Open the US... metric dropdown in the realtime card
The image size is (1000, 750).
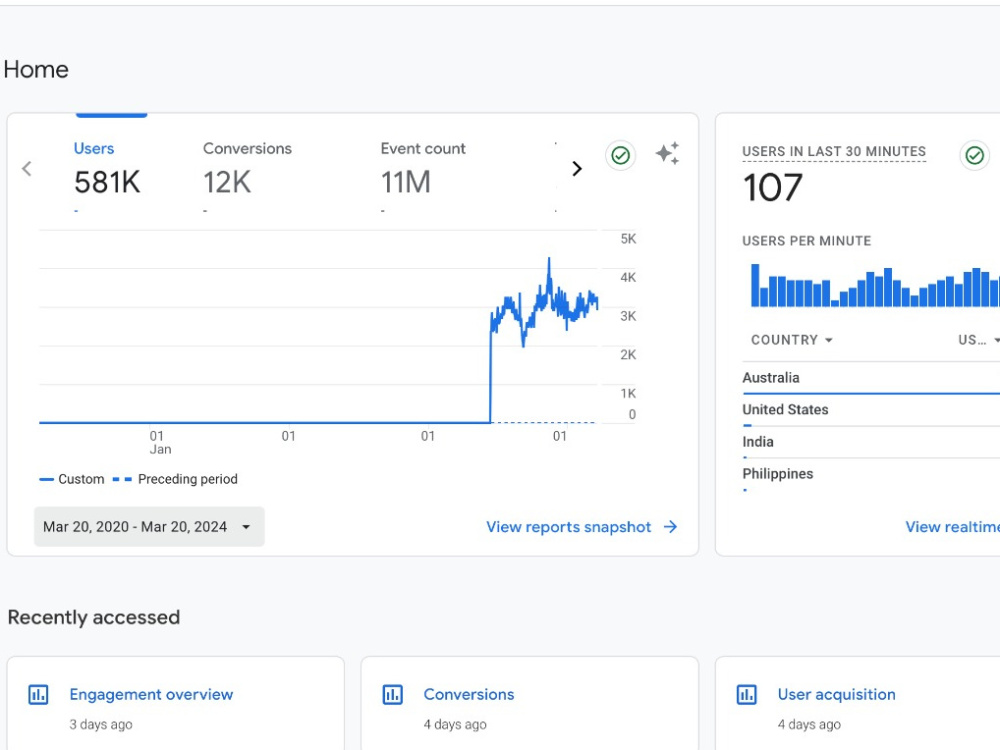pyautogui.click(x=978, y=340)
